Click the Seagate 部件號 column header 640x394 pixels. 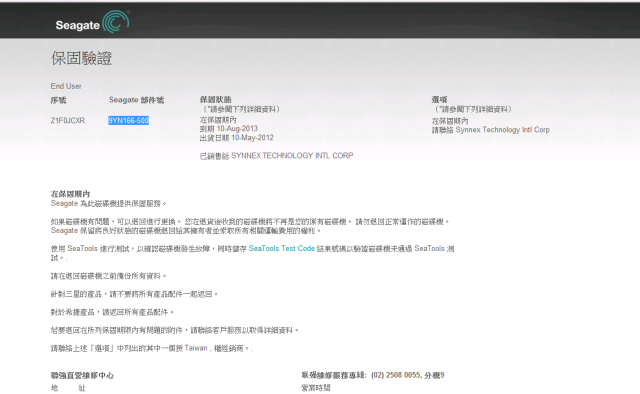click(x=136, y=100)
